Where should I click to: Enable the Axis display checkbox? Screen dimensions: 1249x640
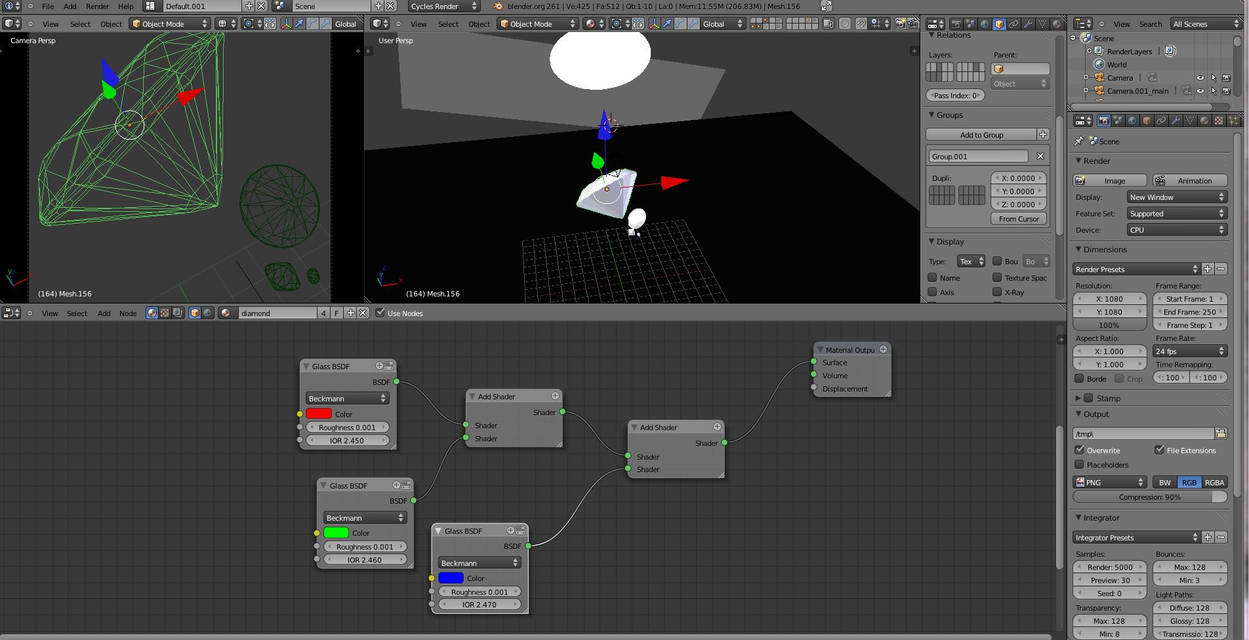tap(933, 292)
